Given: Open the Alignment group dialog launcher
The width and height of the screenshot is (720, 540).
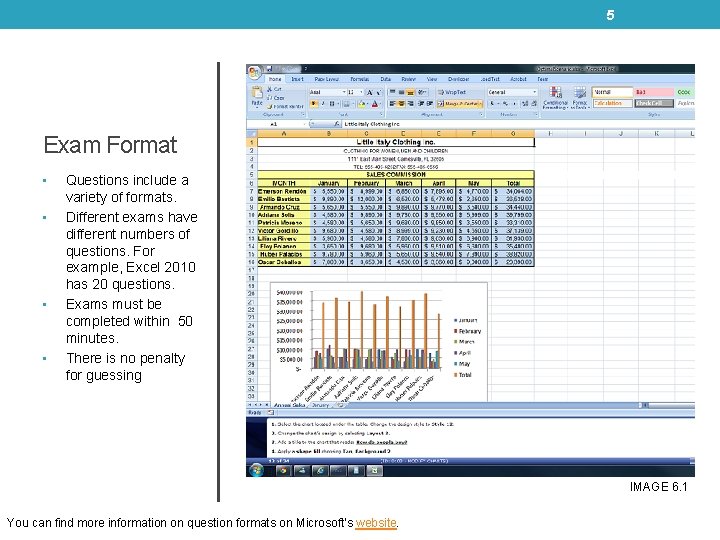Looking at the screenshot, I should click(x=481, y=115).
